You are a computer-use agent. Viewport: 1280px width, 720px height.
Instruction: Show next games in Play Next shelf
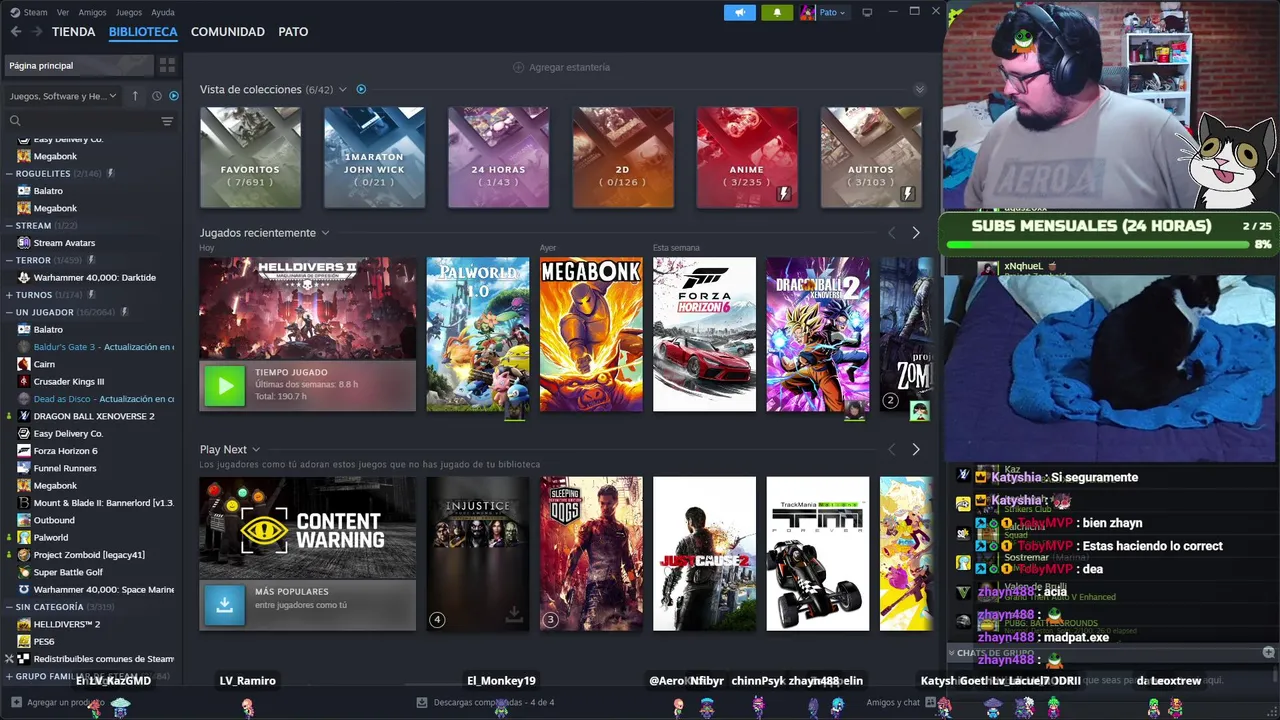pos(915,450)
